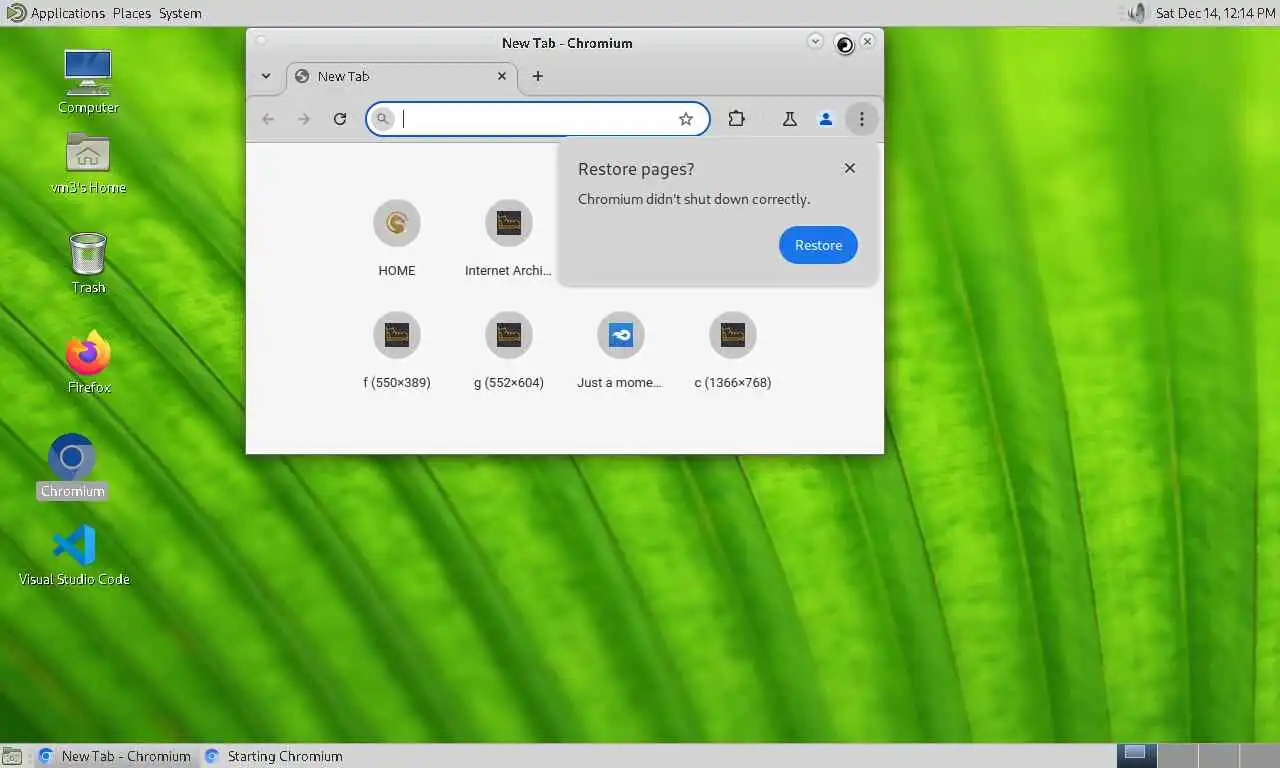Click the Starting Chromium taskbar entry

[273, 756]
